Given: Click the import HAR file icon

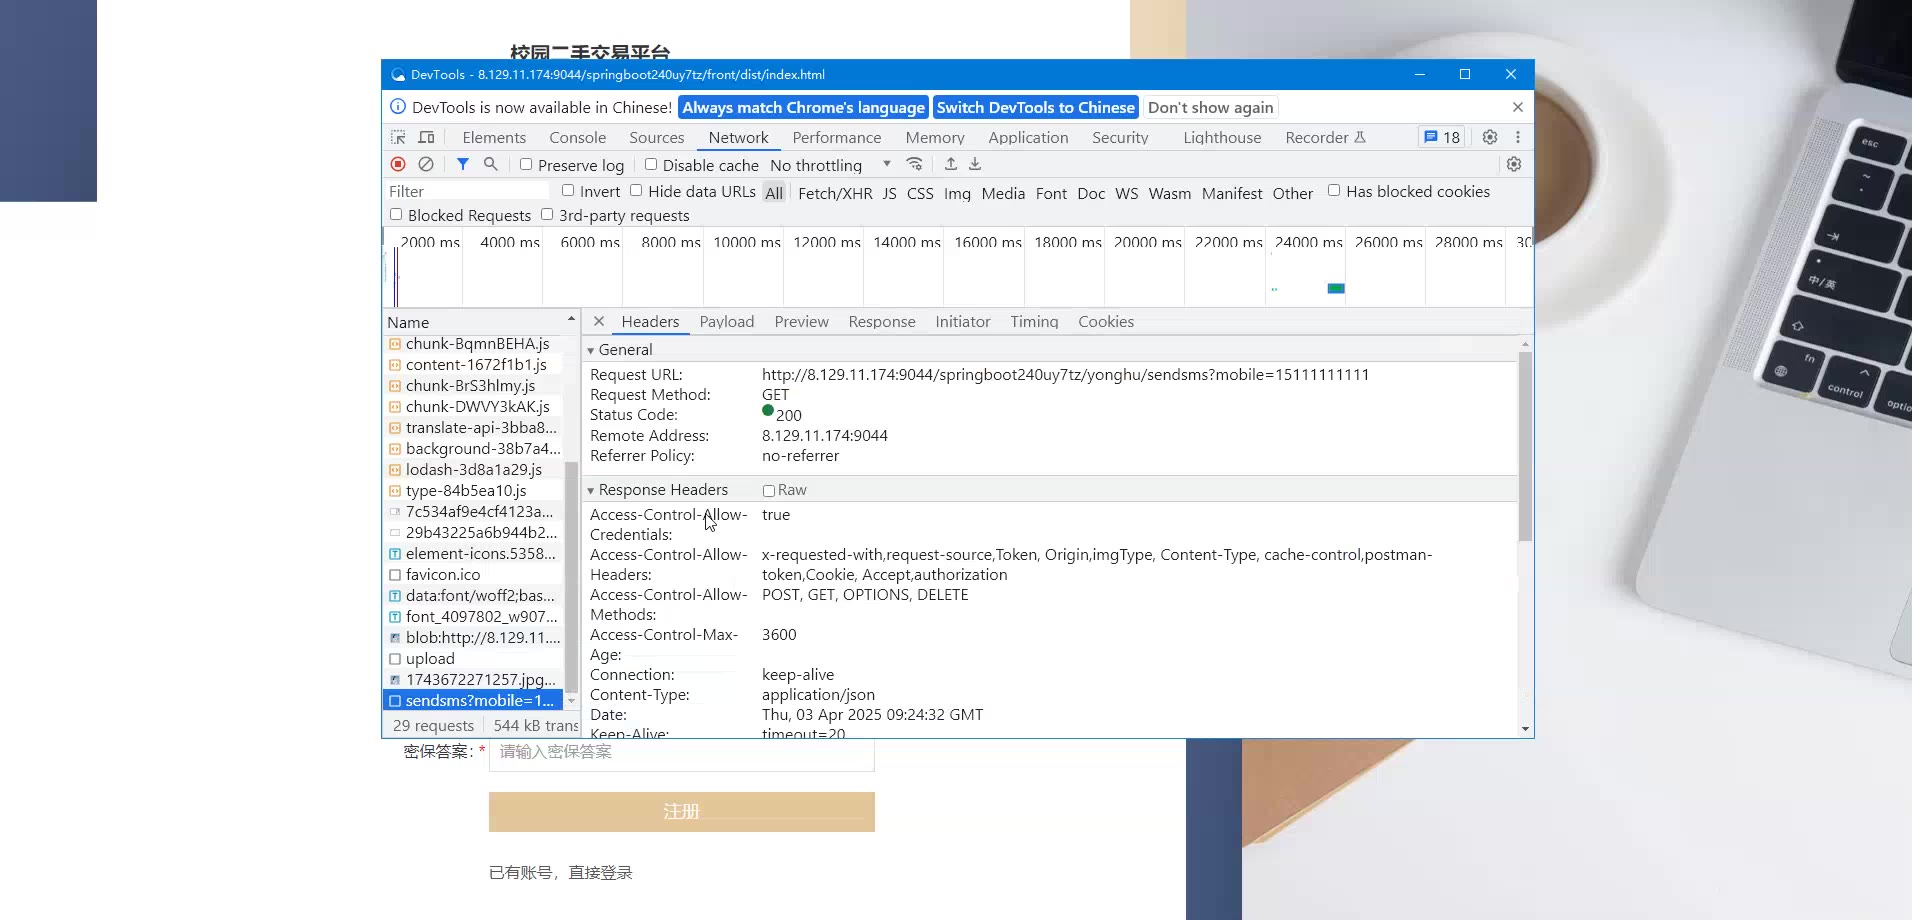Looking at the screenshot, I should pyautogui.click(x=951, y=164).
